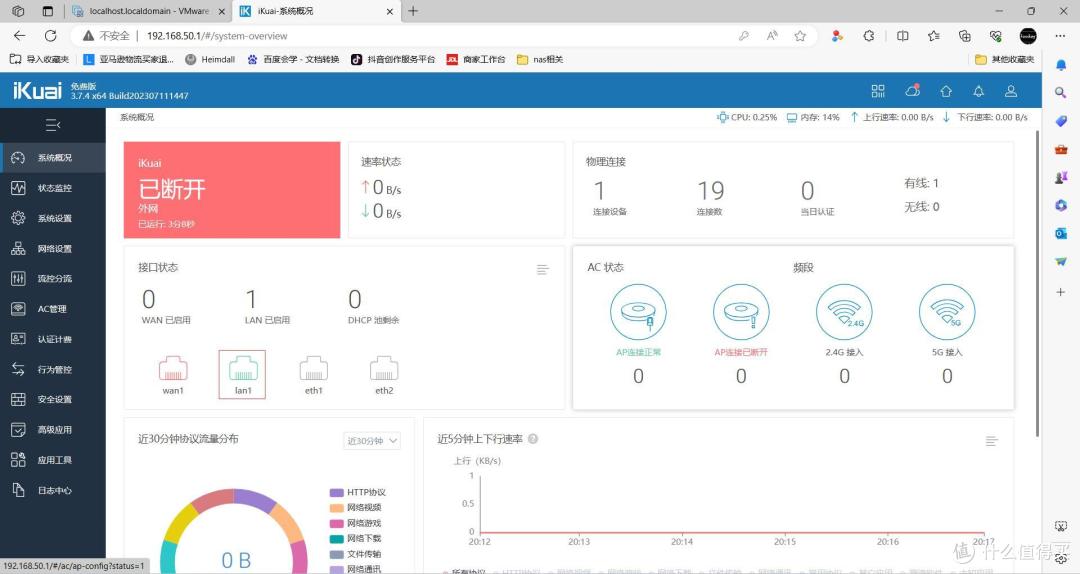The width and height of the screenshot is (1080, 574).
Task: Toggle 网络游戏 legend color swatch
Action: [336, 524]
